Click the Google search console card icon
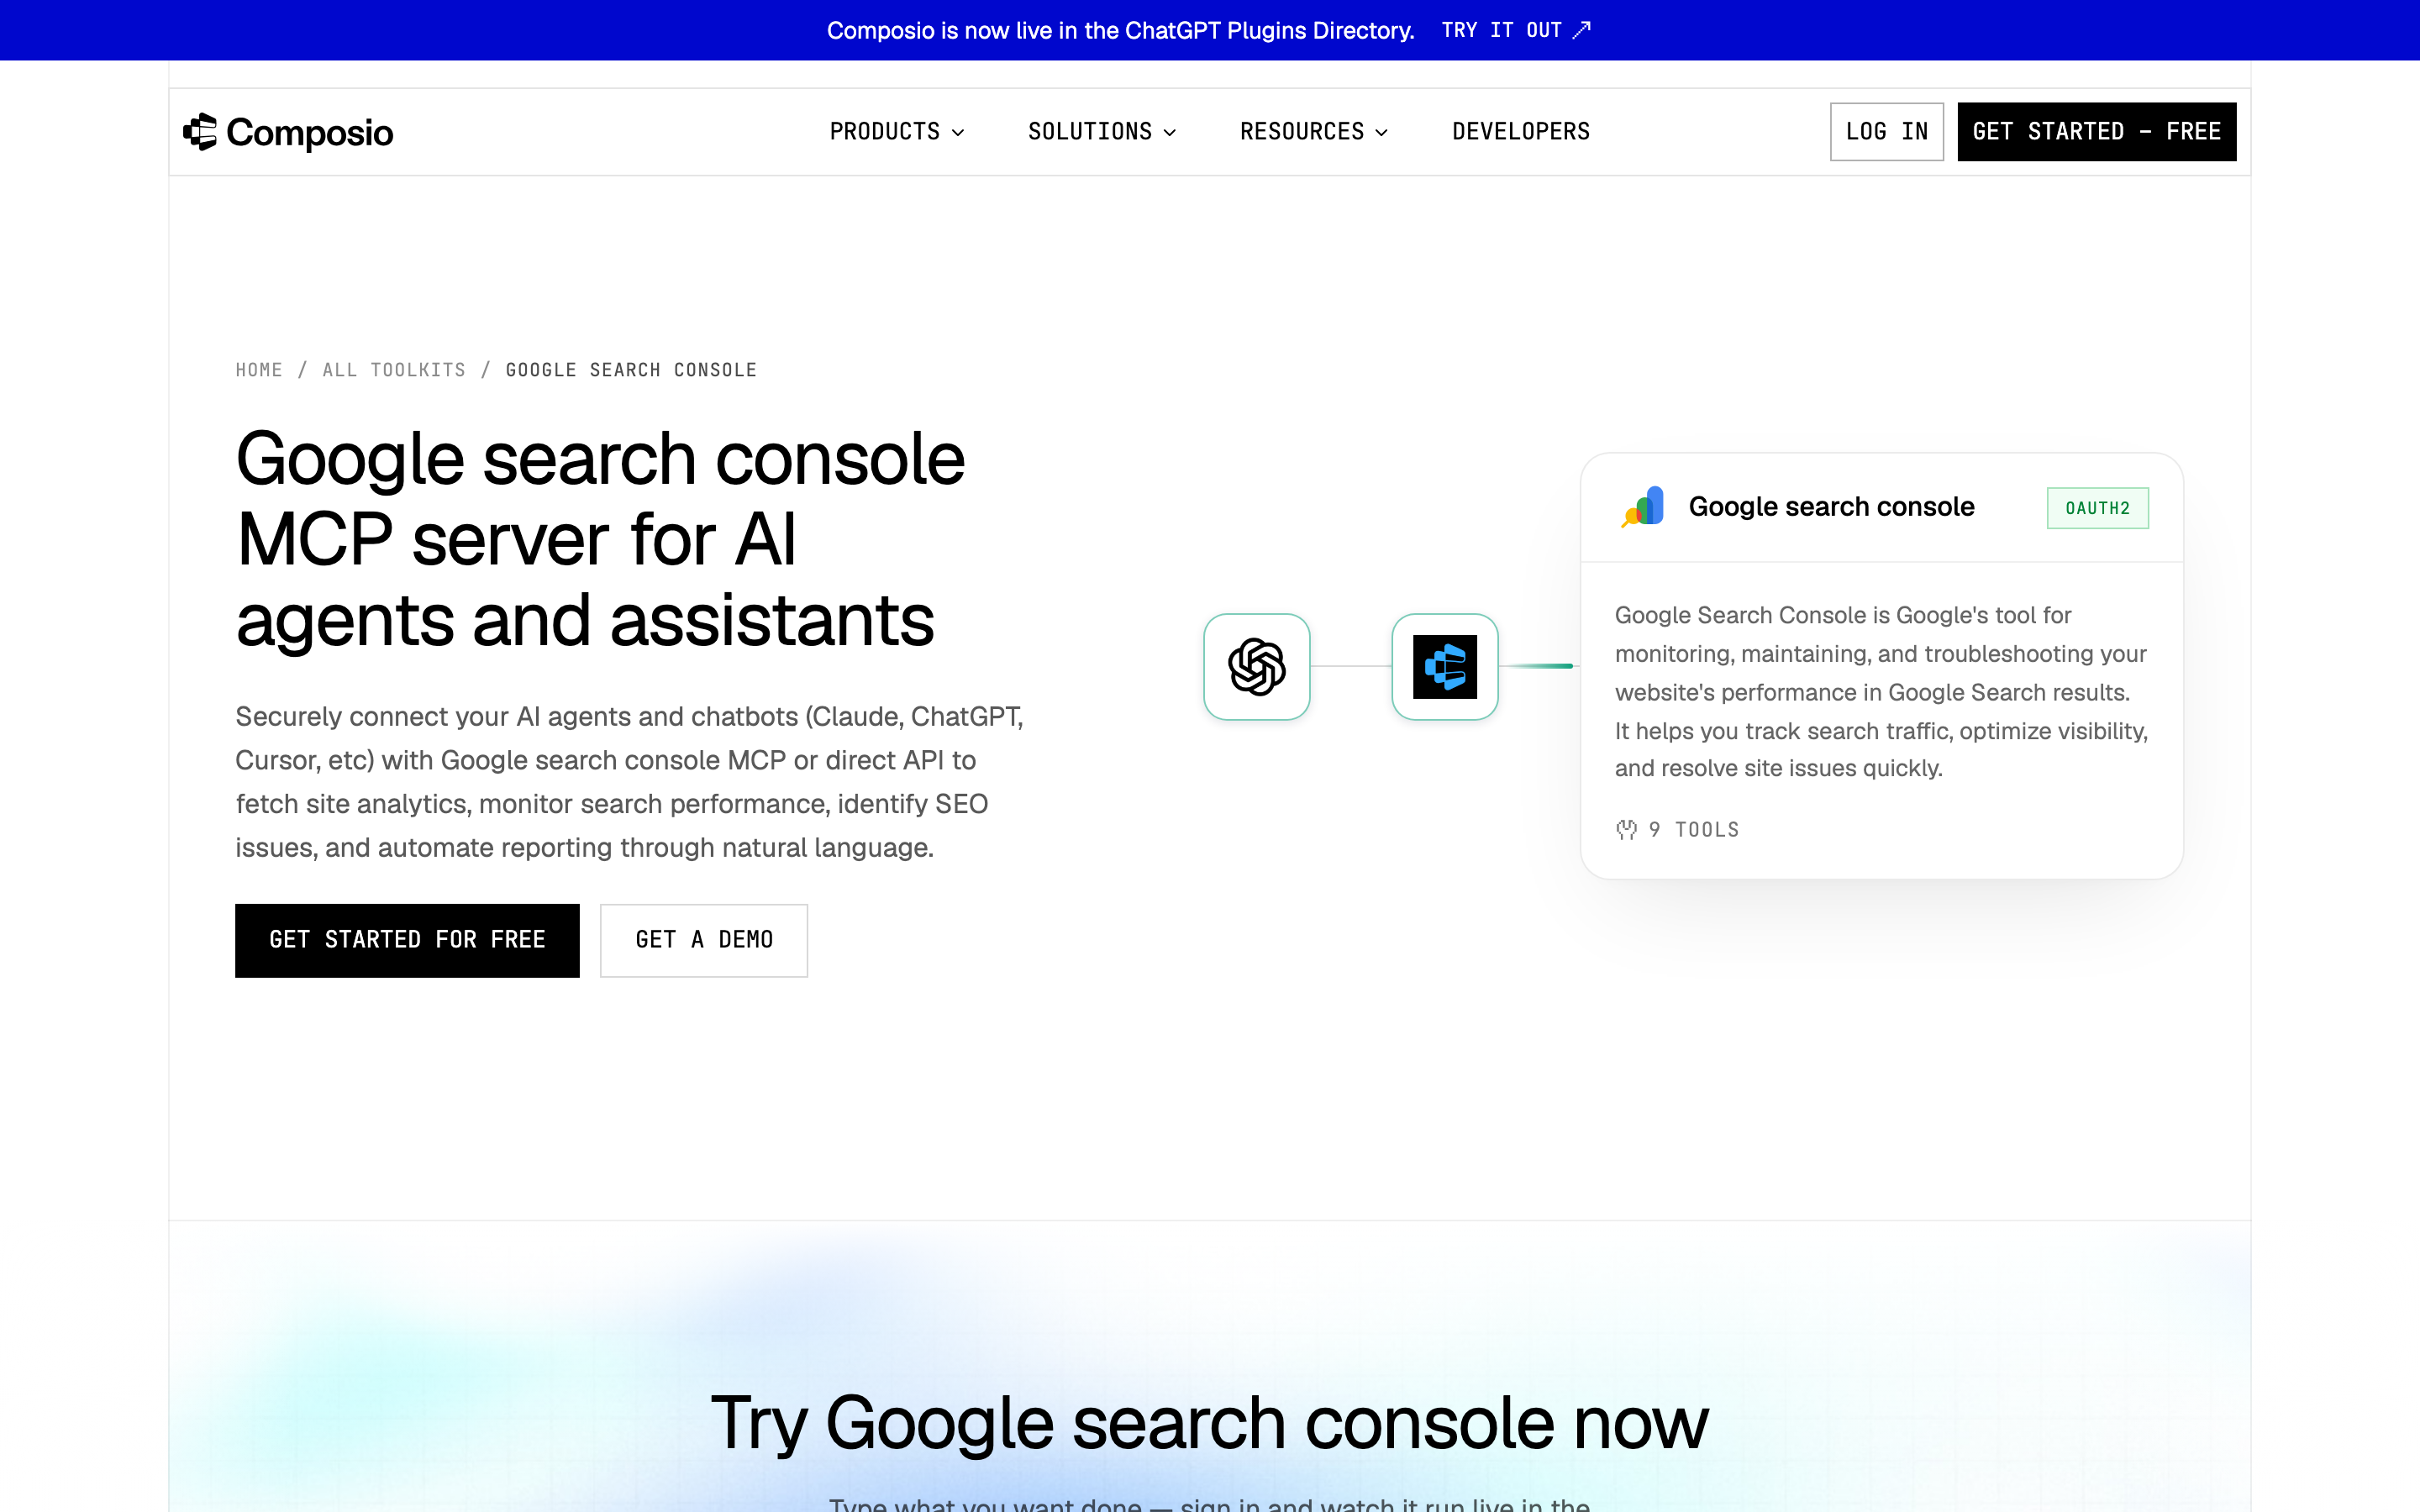Viewport: 2420px width, 1512px height. click(1643, 507)
